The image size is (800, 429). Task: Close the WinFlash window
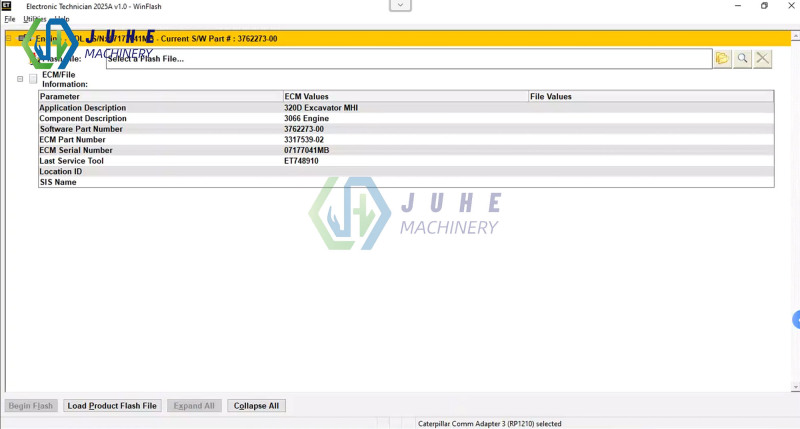click(x=791, y=6)
